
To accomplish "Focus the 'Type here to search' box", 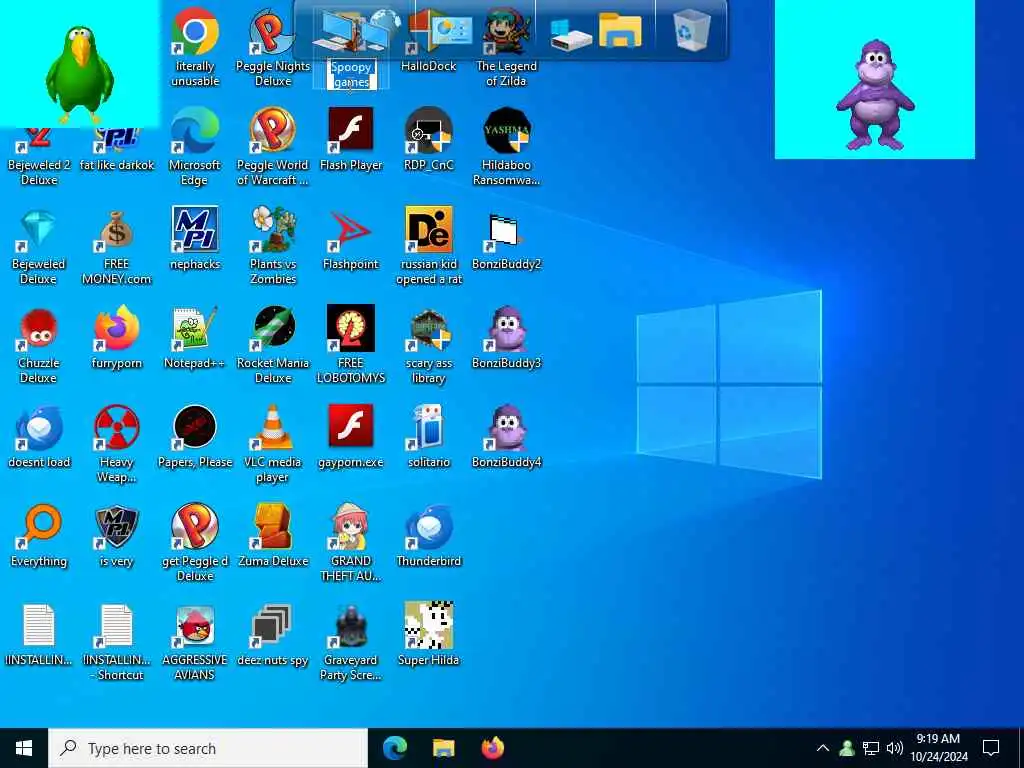I will 208,748.
